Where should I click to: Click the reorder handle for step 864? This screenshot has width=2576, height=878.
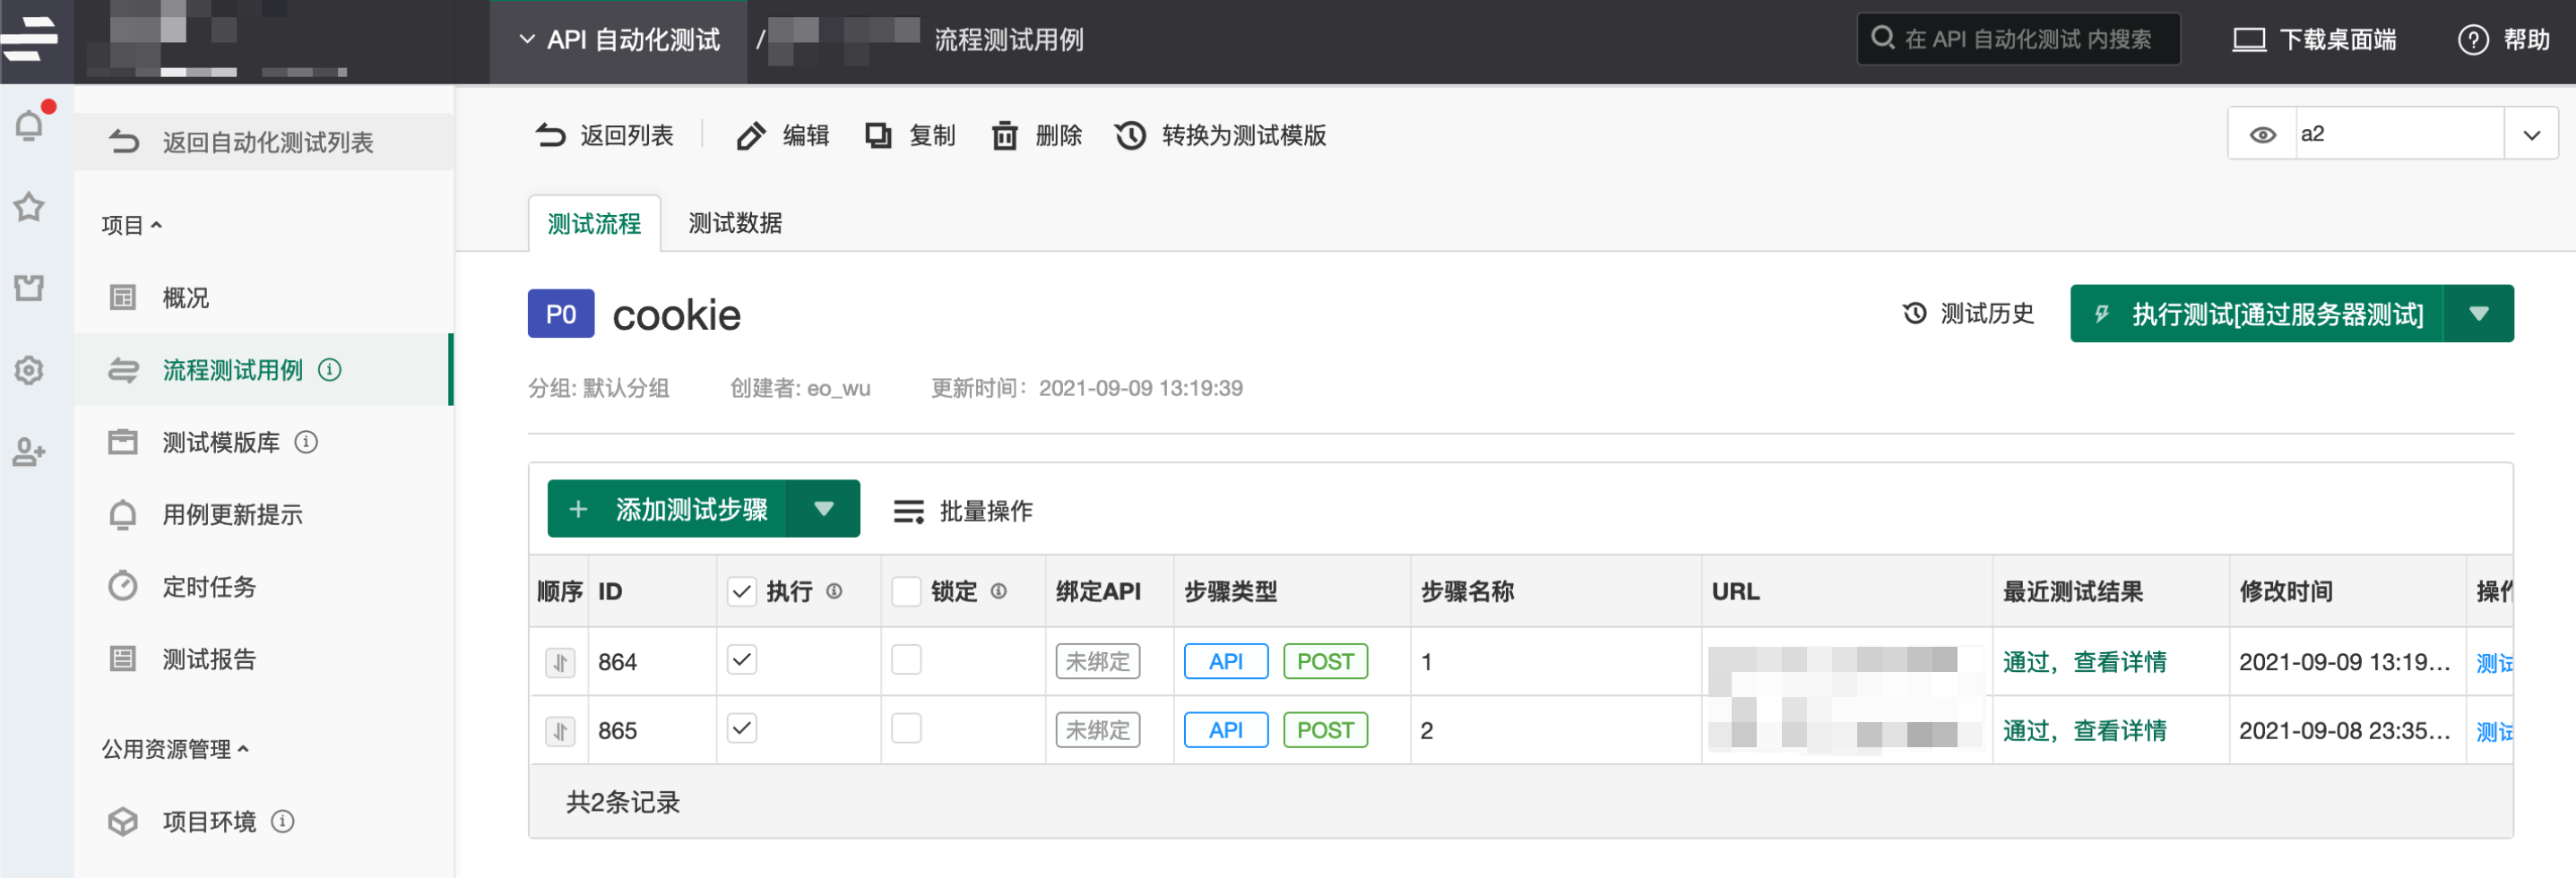point(560,662)
